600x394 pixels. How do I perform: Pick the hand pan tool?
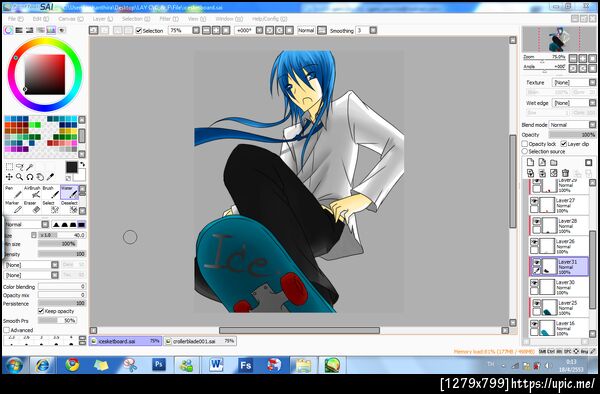point(40,177)
